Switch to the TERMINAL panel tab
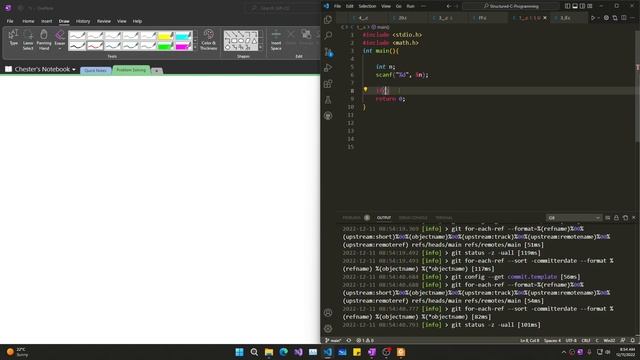This screenshot has width=640, height=360. click(444, 218)
